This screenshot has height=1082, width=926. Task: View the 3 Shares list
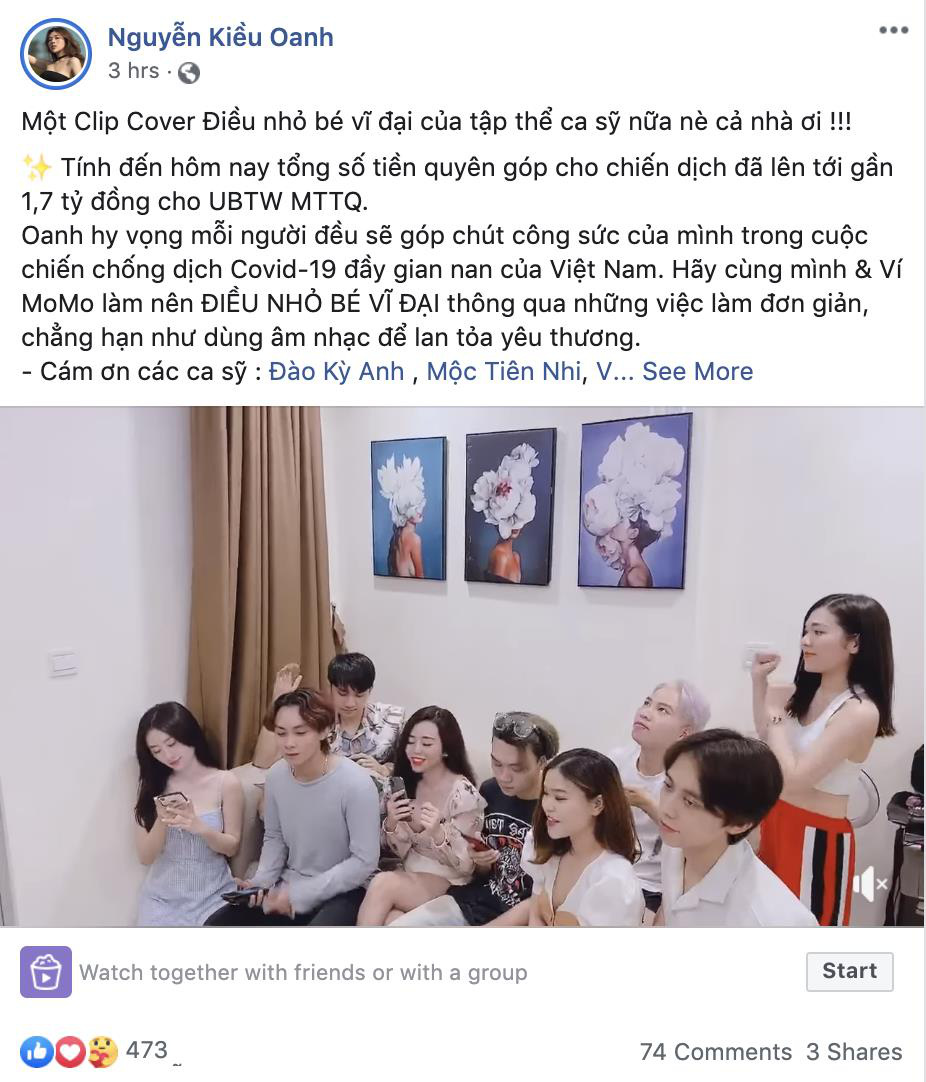pyautogui.click(x=854, y=1052)
